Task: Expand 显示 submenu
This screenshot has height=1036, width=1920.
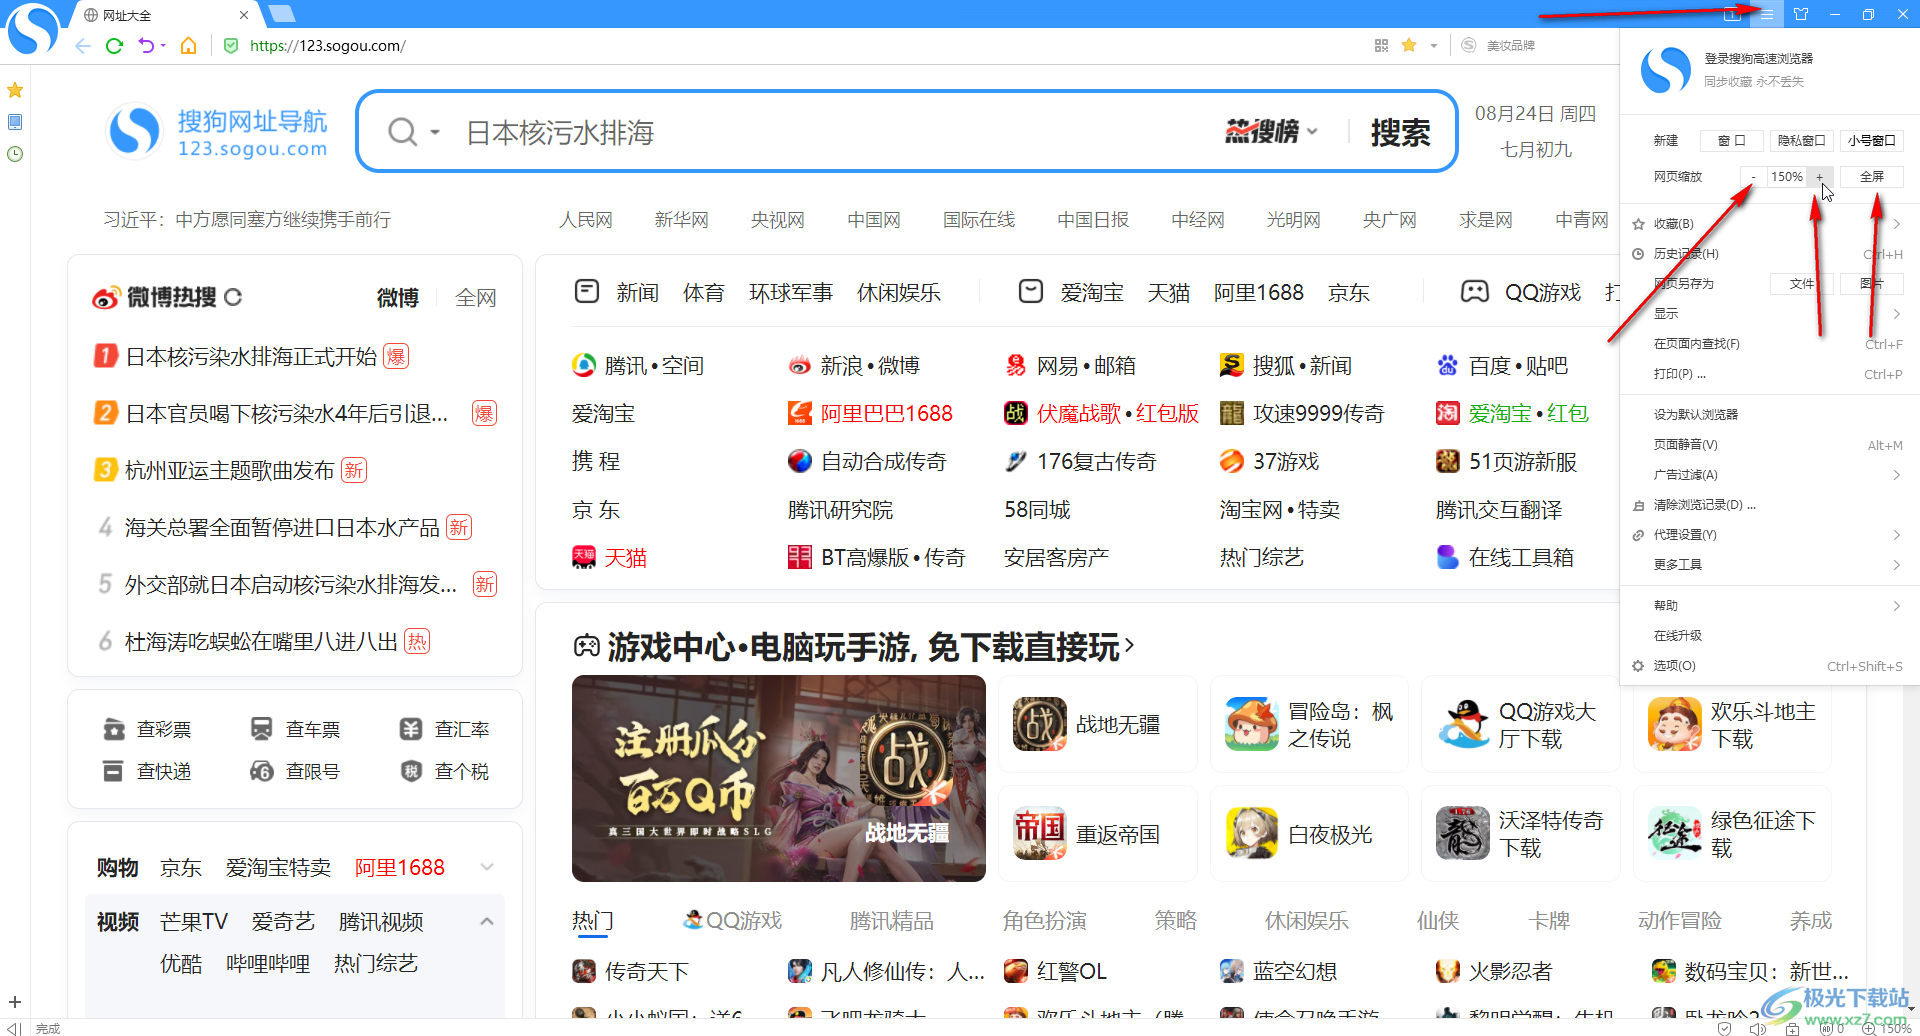Action: pyautogui.click(x=1896, y=314)
